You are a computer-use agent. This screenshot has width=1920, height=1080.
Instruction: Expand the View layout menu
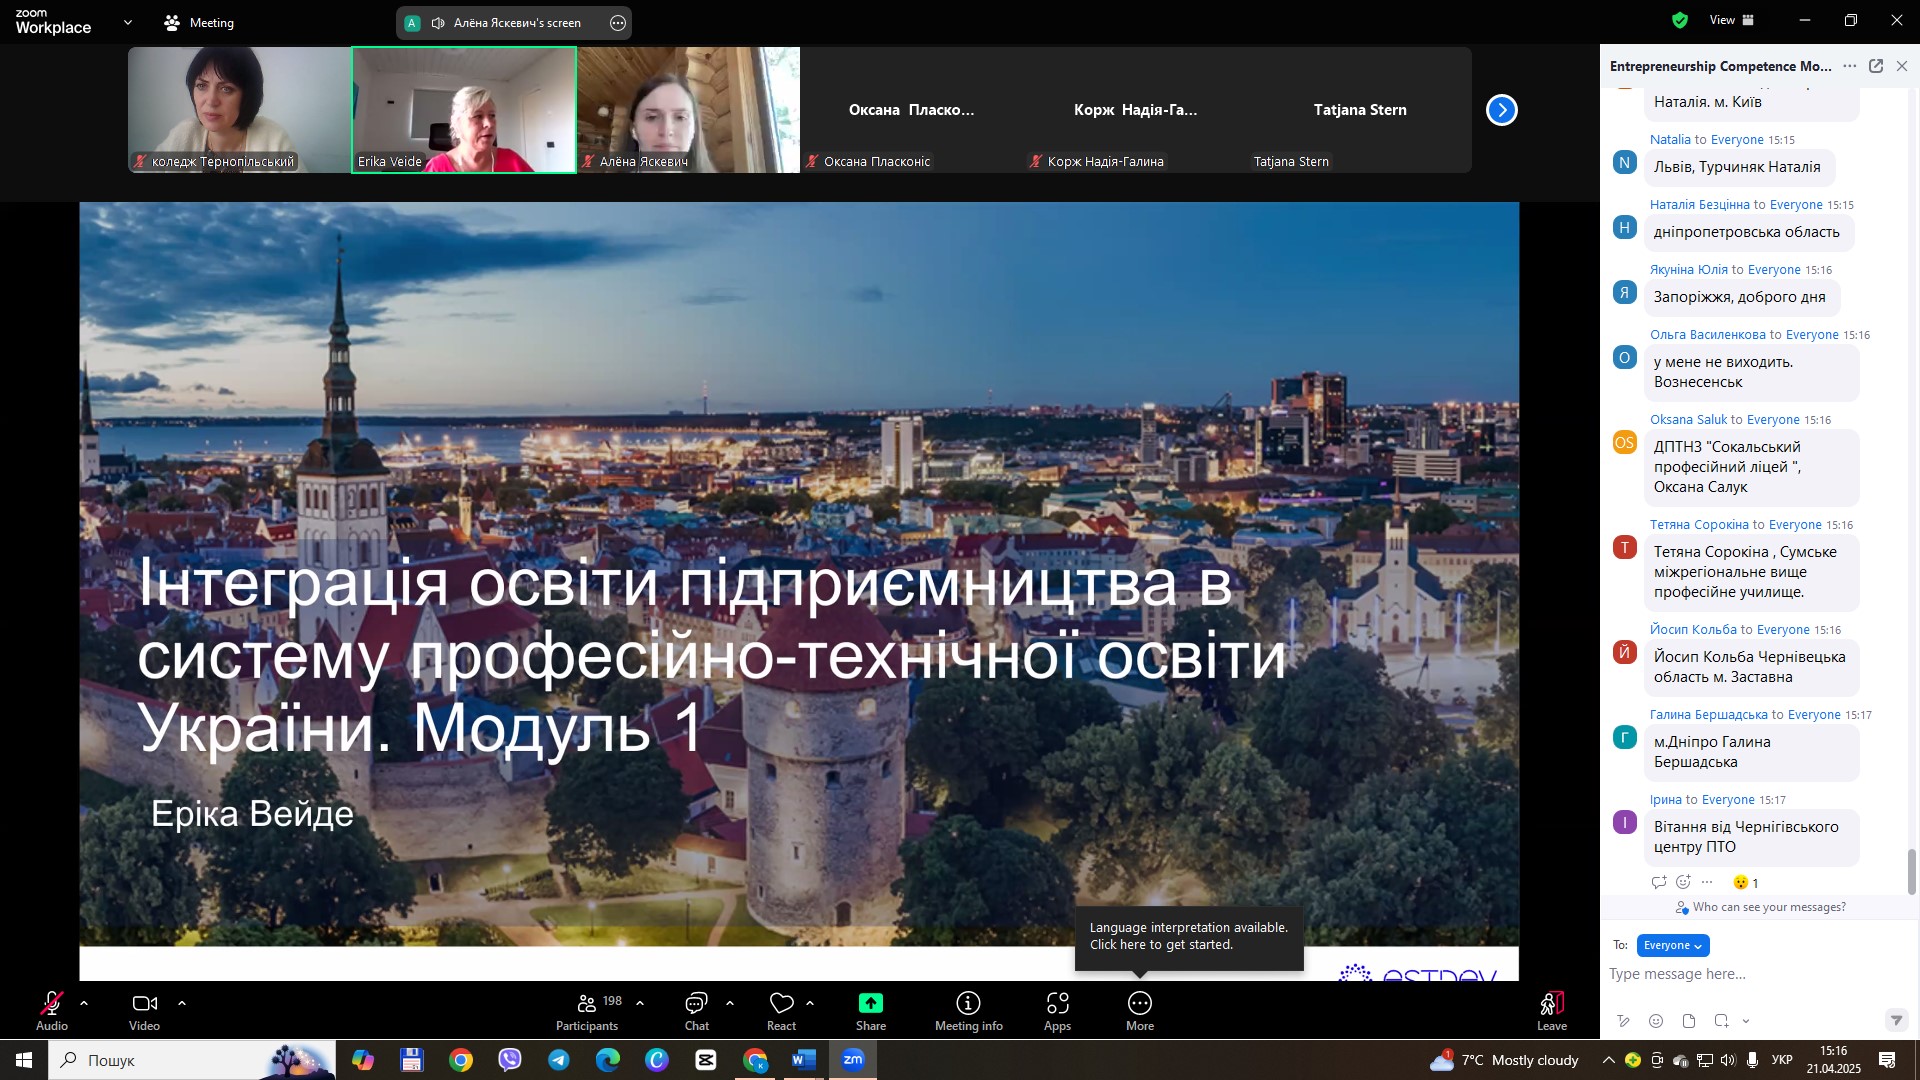[x=1733, y=20]
